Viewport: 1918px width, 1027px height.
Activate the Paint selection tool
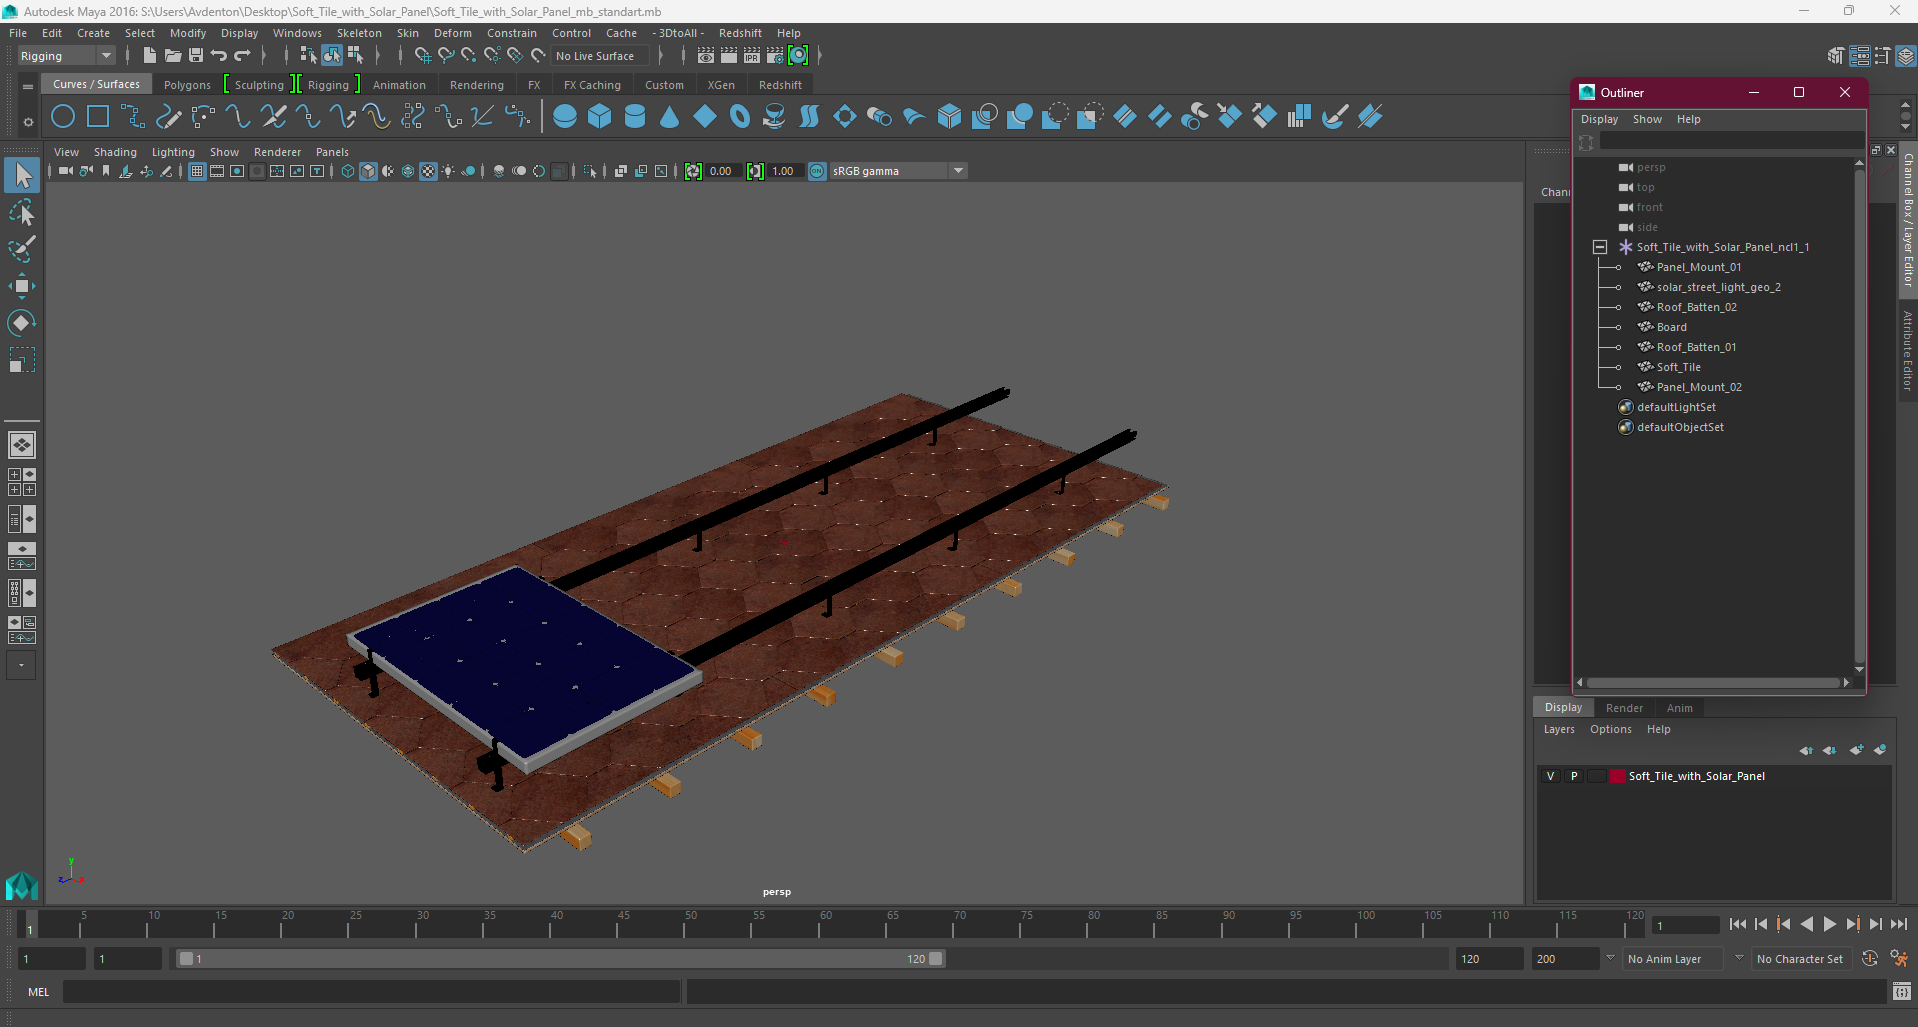[22, 249]
